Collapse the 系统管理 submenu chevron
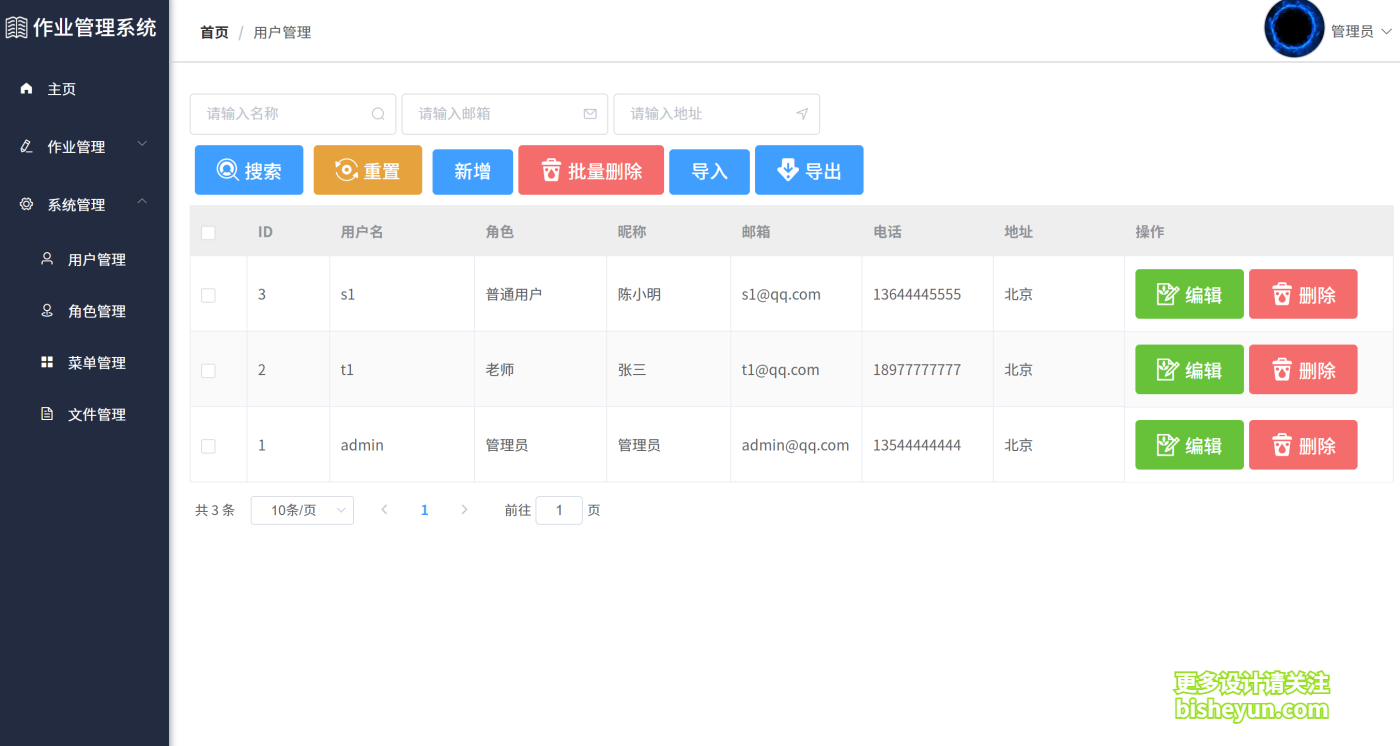 (x=142, y=203)
